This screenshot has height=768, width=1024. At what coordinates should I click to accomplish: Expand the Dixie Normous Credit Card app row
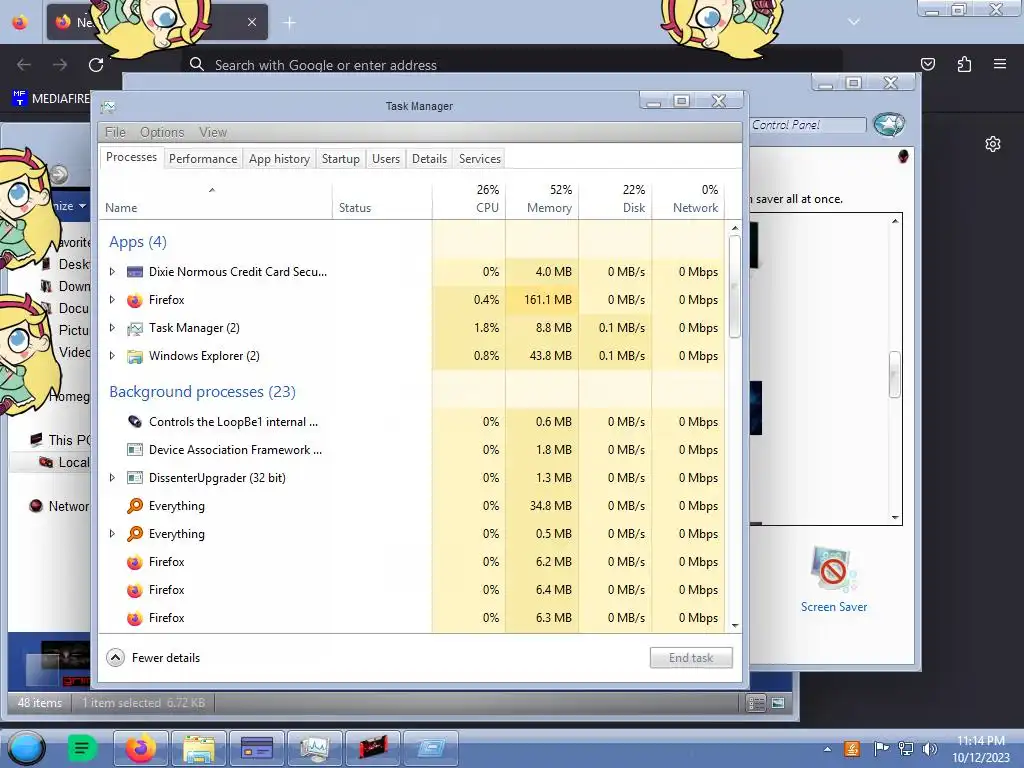click(x=112, y=272)
